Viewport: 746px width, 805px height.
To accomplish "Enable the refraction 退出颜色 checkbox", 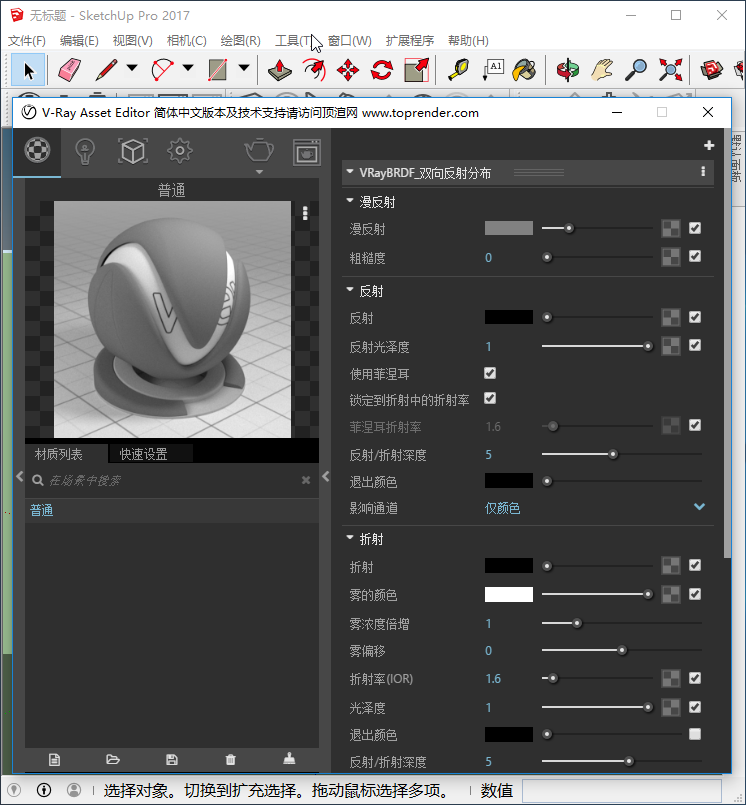I will 695,734.
